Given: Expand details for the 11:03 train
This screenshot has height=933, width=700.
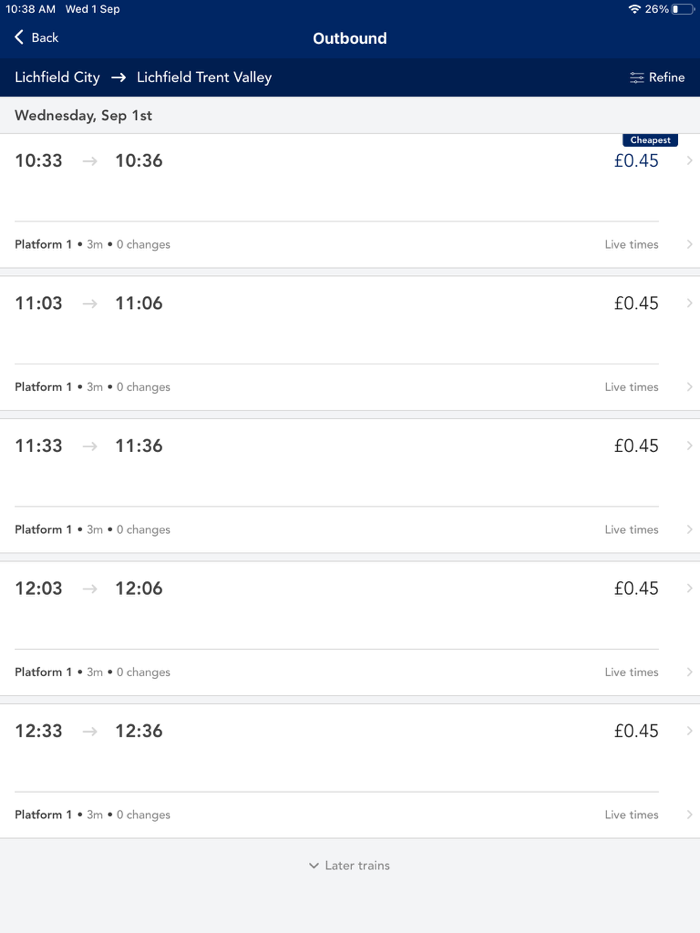Looking at the screenshot, I should [689, 303].
